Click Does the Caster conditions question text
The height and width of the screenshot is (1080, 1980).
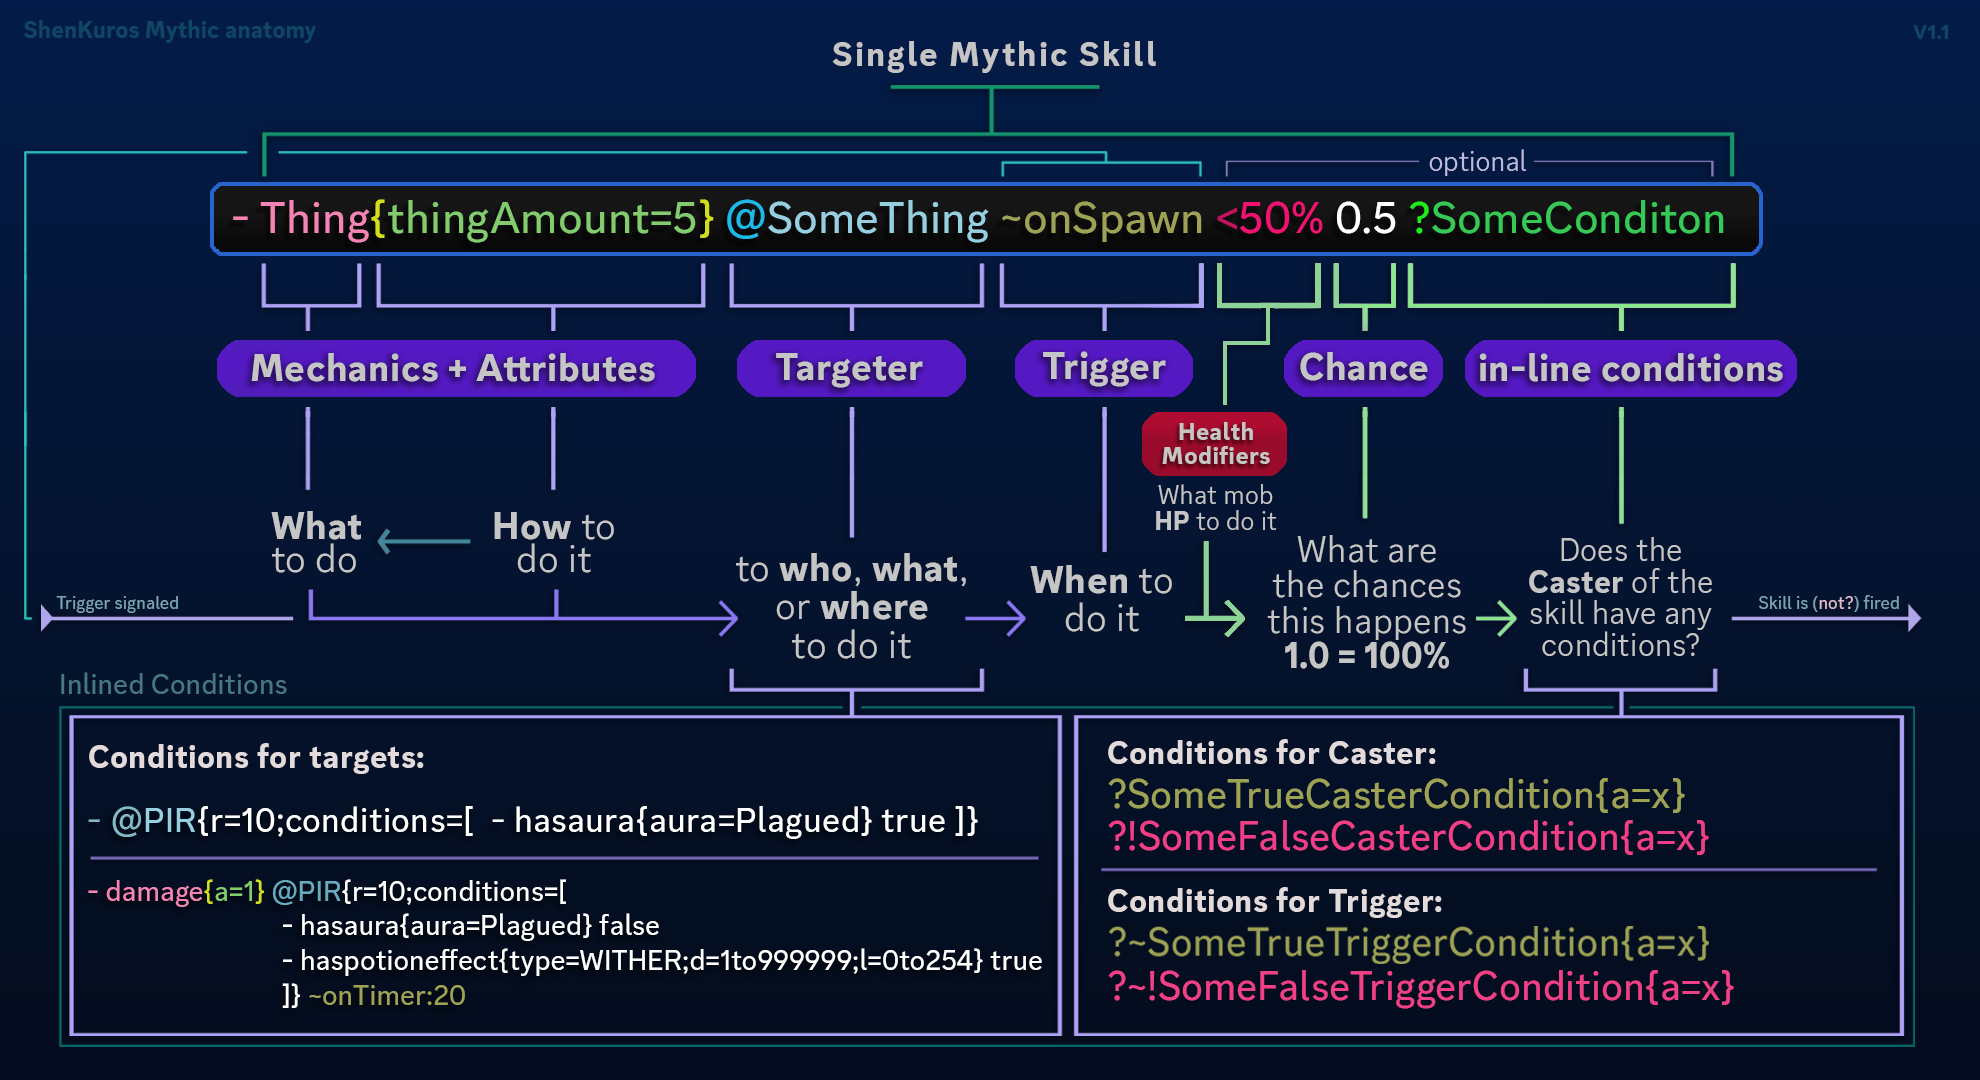tap(1620, 598)
